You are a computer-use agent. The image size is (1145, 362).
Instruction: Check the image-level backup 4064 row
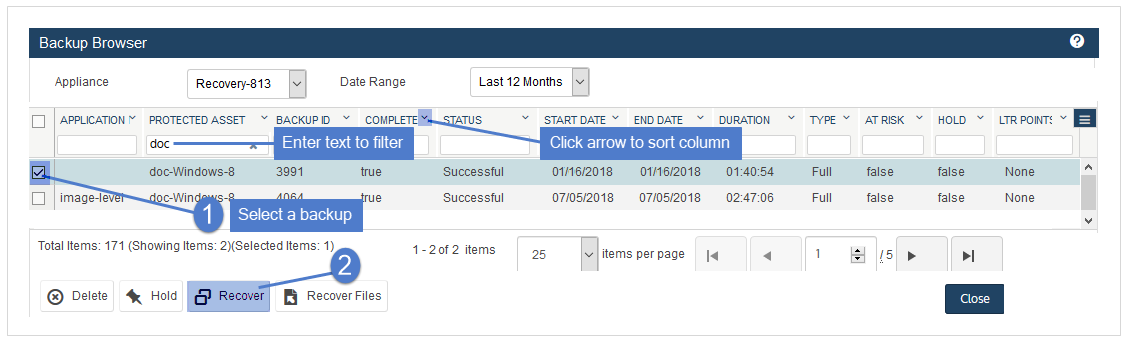(x=39, y=198)
